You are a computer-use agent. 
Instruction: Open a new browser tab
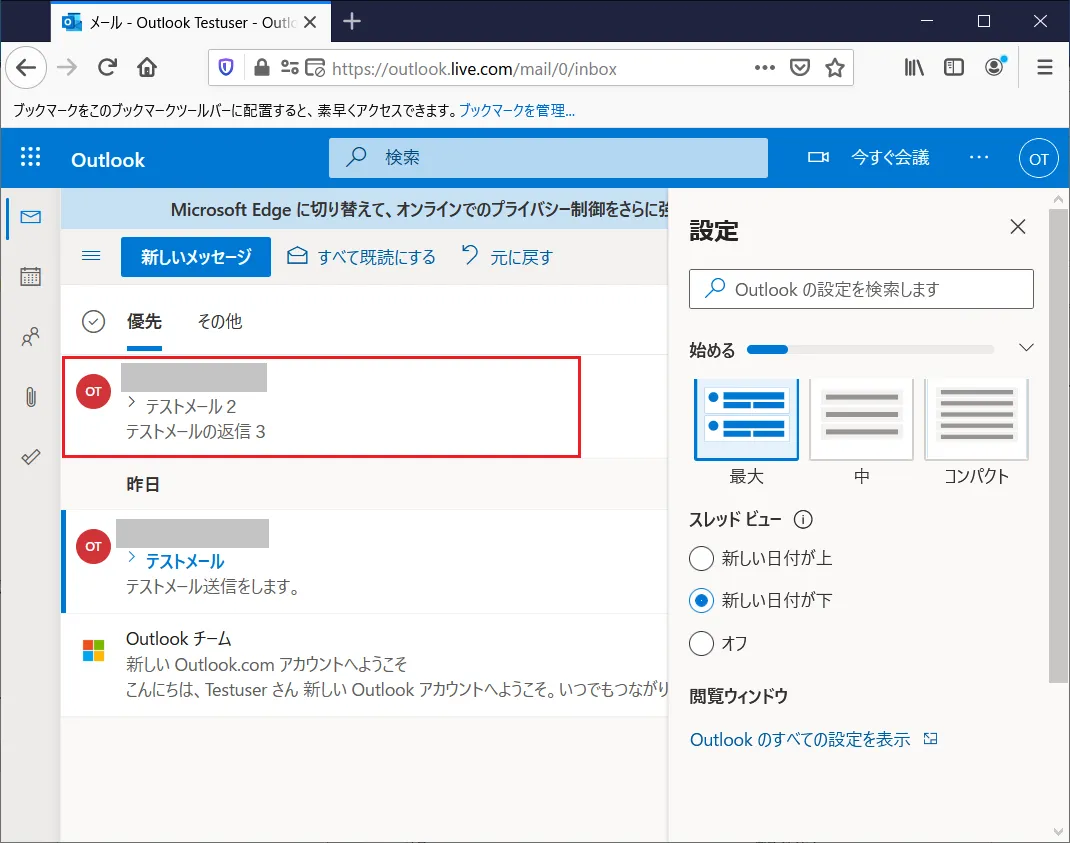tap(351, 22)
